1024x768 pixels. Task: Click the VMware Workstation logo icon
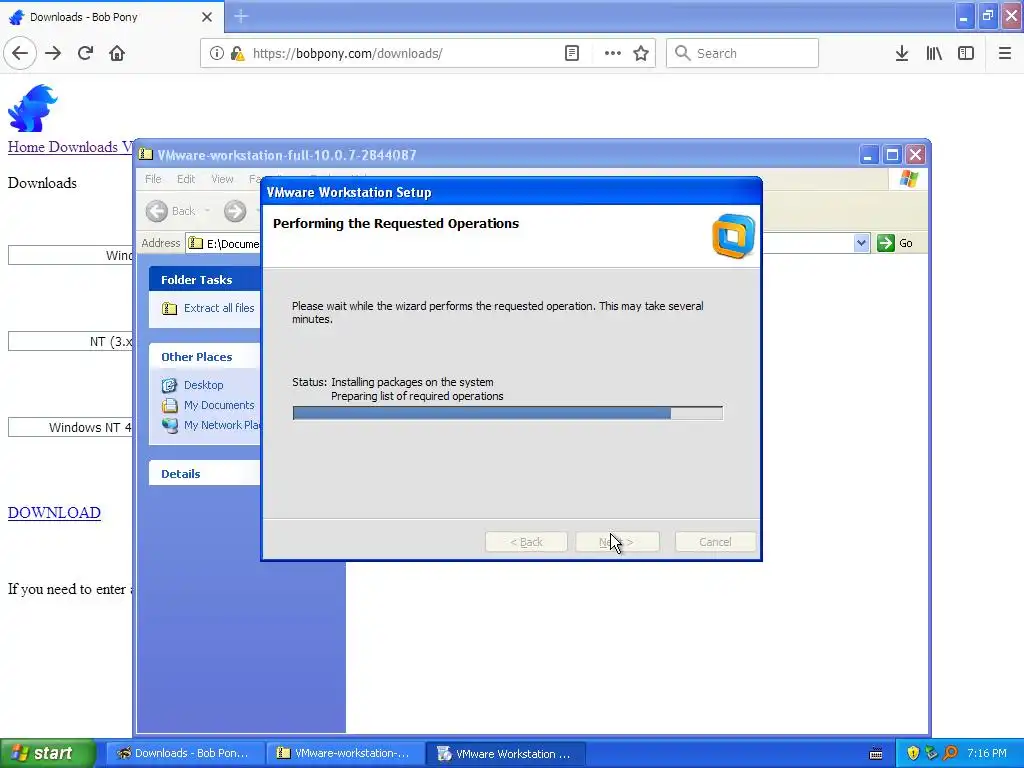click(x=733, y=236)
